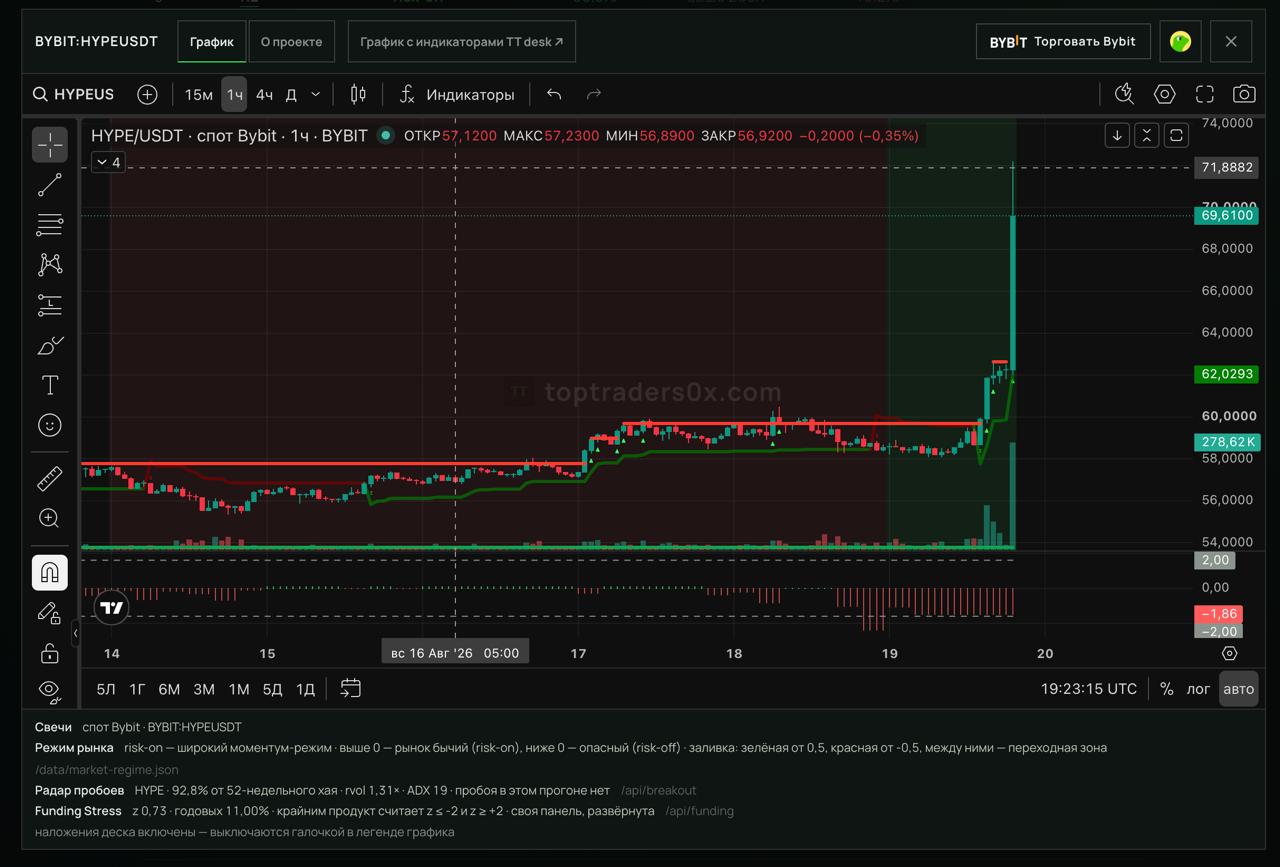The height and width of the screenshot is (867, 1280).
Task: Toggle the percent price scale
Action: pyautogui.click(x=1166, y=689)
